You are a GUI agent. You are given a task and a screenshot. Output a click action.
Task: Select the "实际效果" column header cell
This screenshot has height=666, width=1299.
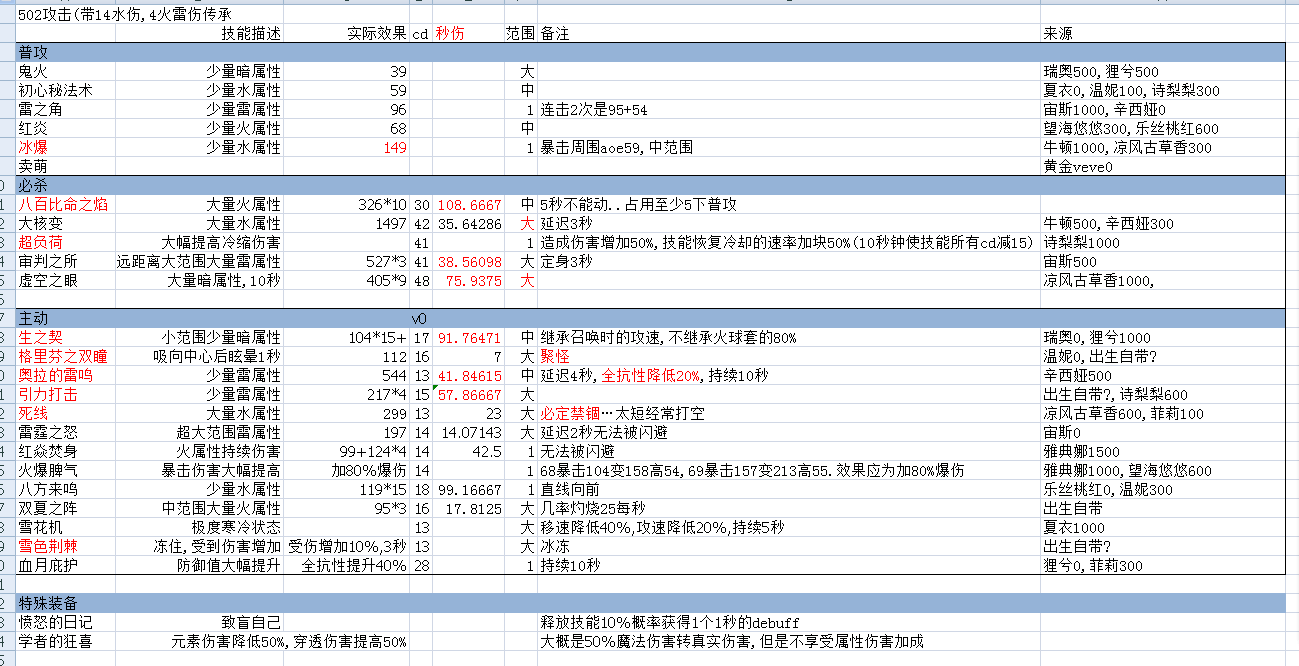pos(377,33)
